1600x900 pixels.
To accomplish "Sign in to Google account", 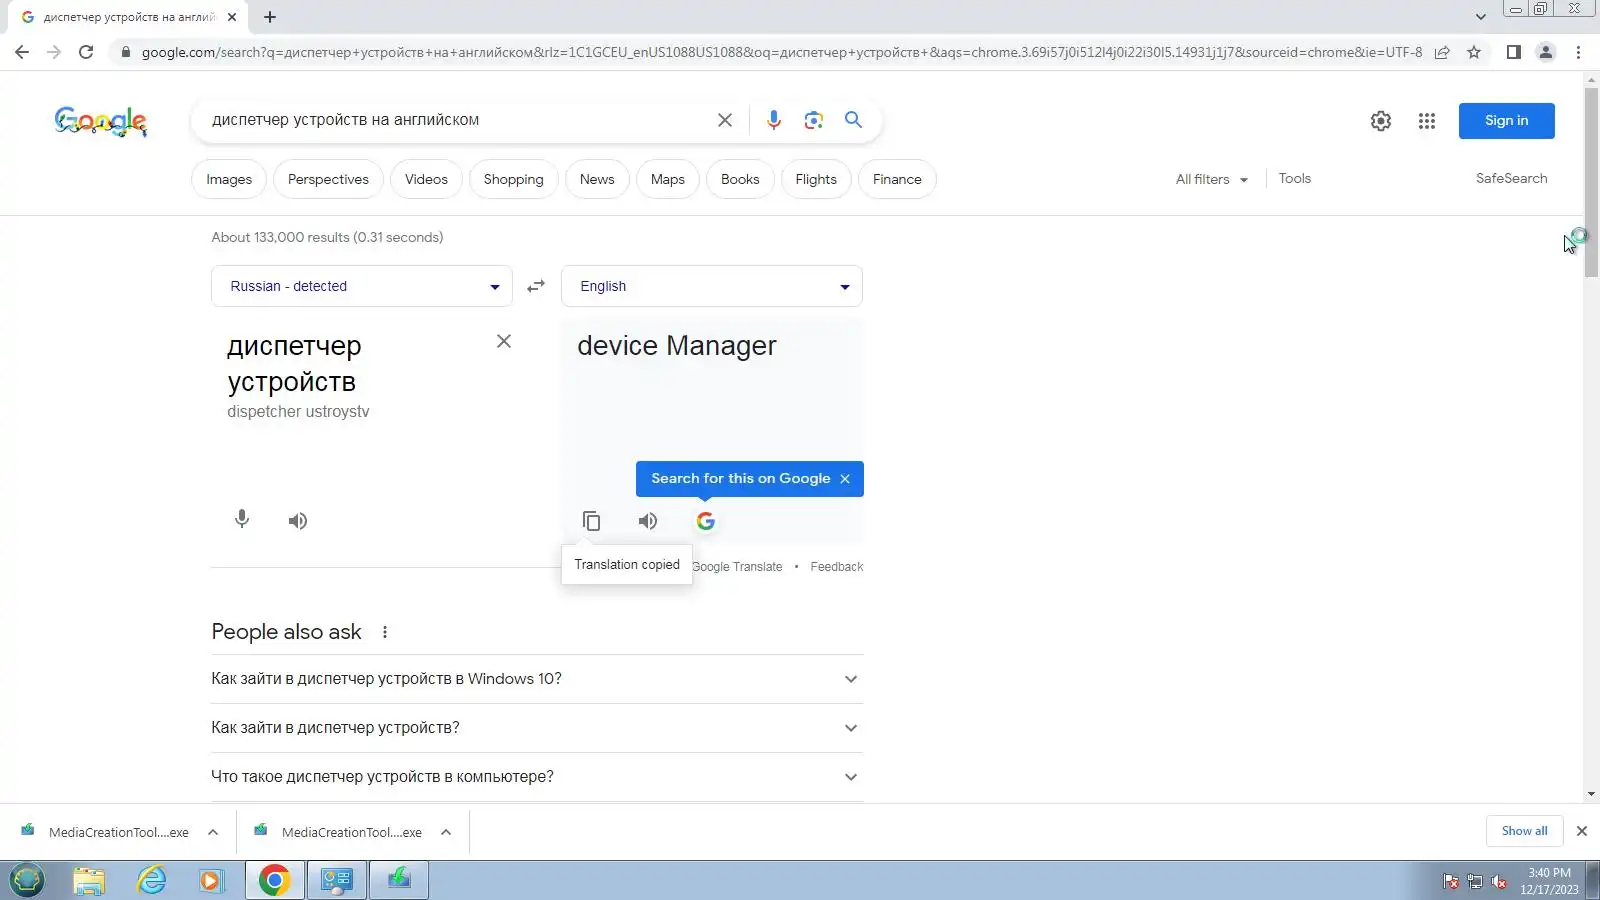I will pos(1507,121).
